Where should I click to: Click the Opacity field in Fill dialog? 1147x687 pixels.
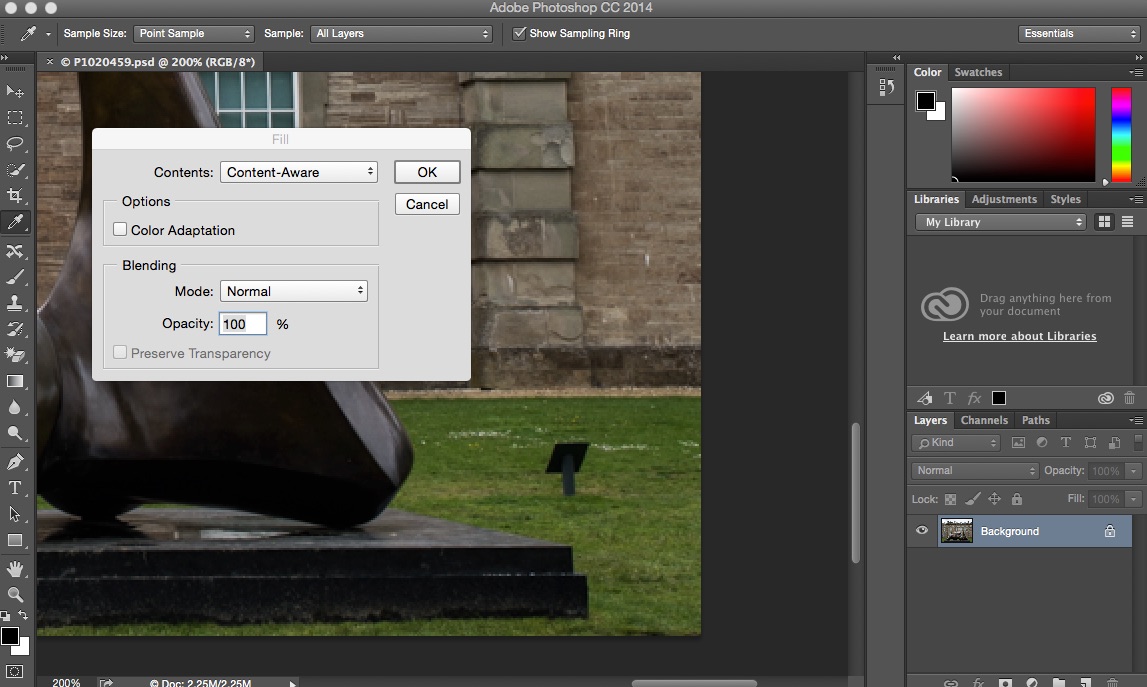243,324
